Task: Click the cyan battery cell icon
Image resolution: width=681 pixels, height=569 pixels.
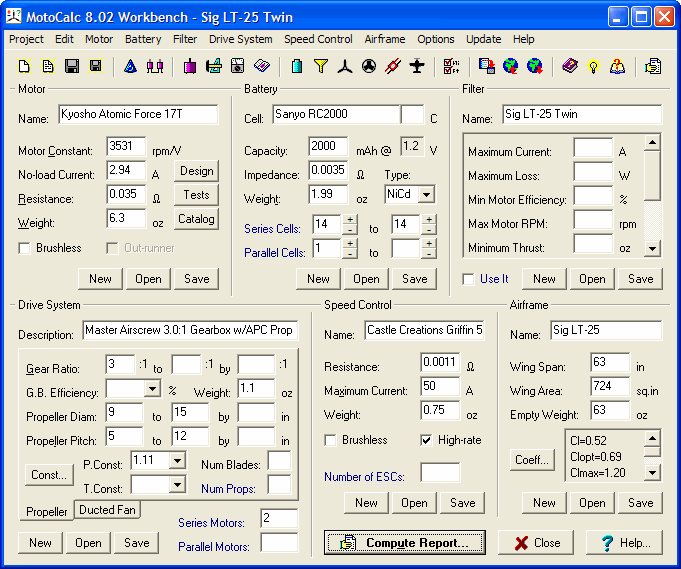Action: pos(297,66)
